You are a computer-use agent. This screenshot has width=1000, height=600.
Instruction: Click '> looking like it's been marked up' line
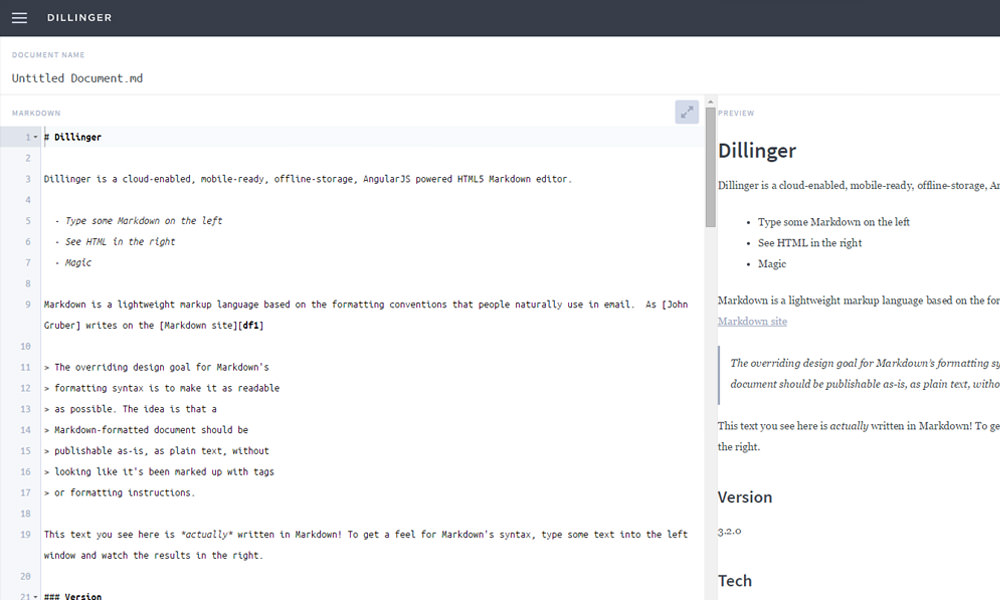click(x=159, y=472)
